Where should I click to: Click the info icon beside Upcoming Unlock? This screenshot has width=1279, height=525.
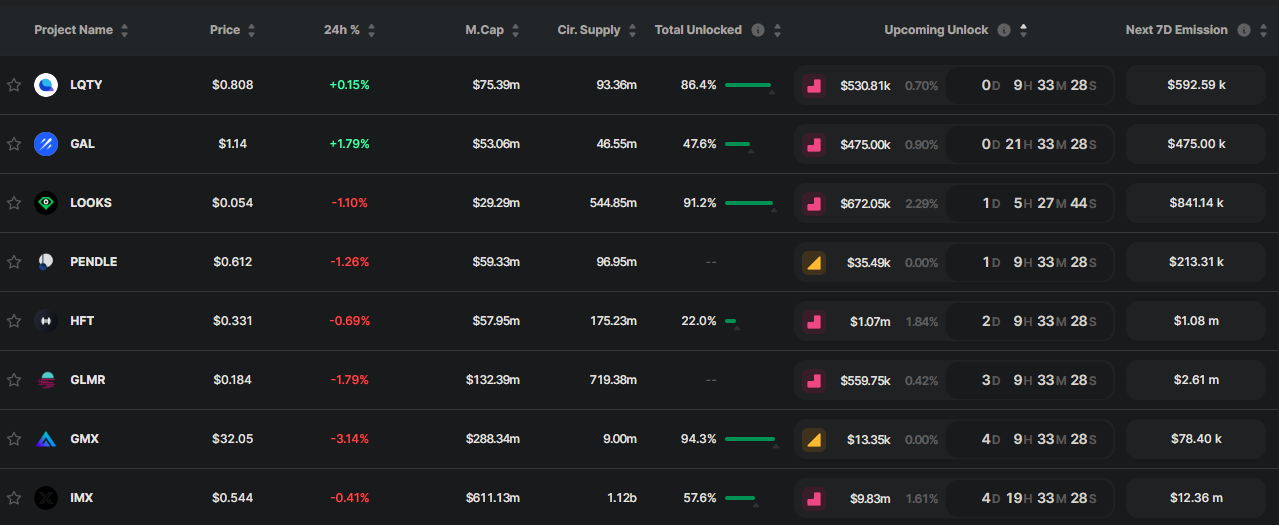tap(1004, 30)
